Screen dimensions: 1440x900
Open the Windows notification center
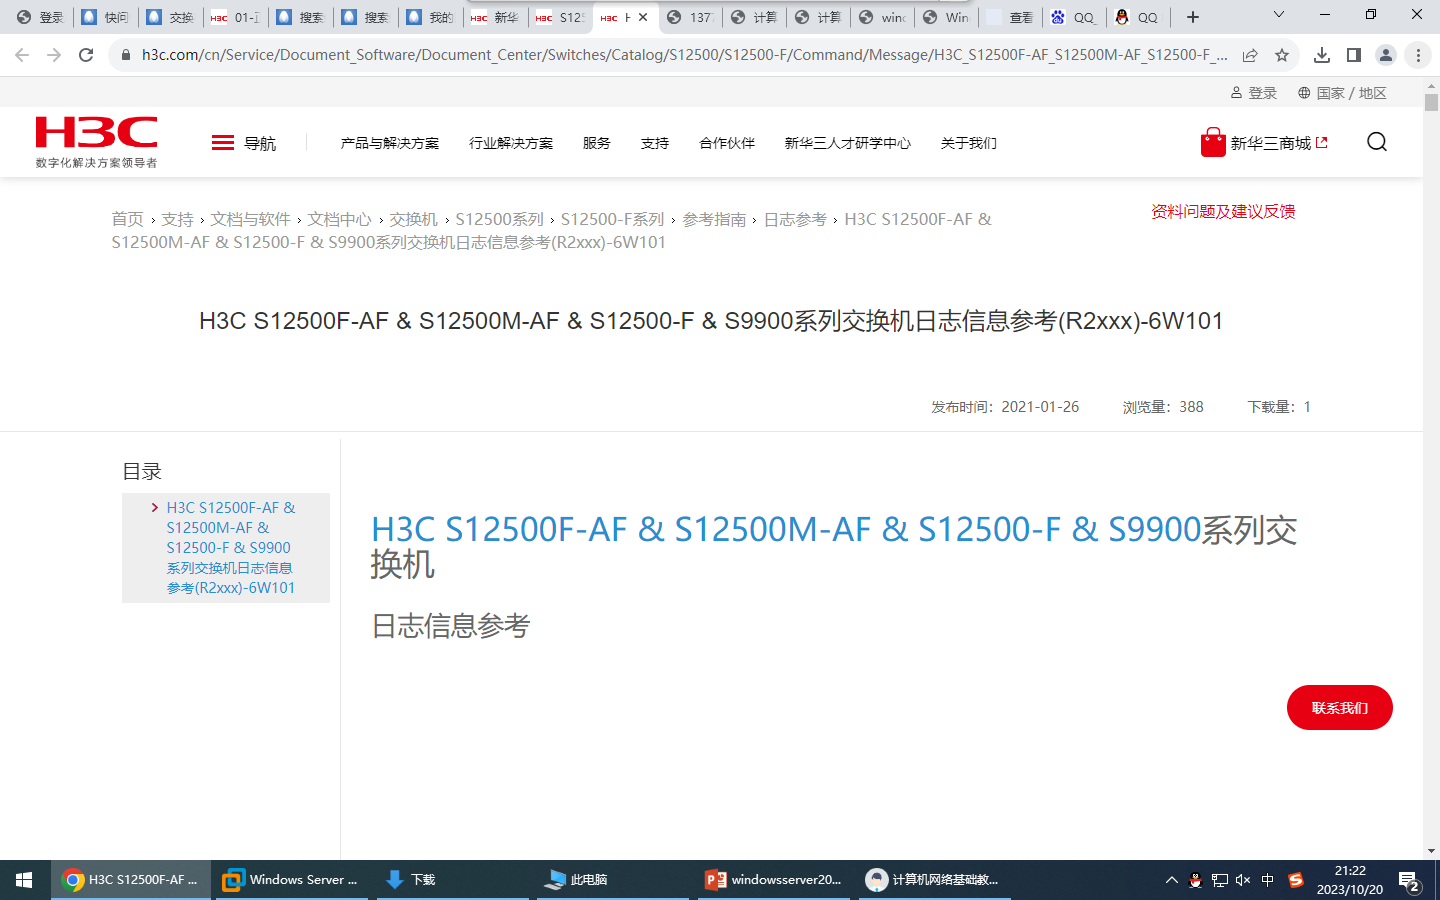coord(1410,880)
